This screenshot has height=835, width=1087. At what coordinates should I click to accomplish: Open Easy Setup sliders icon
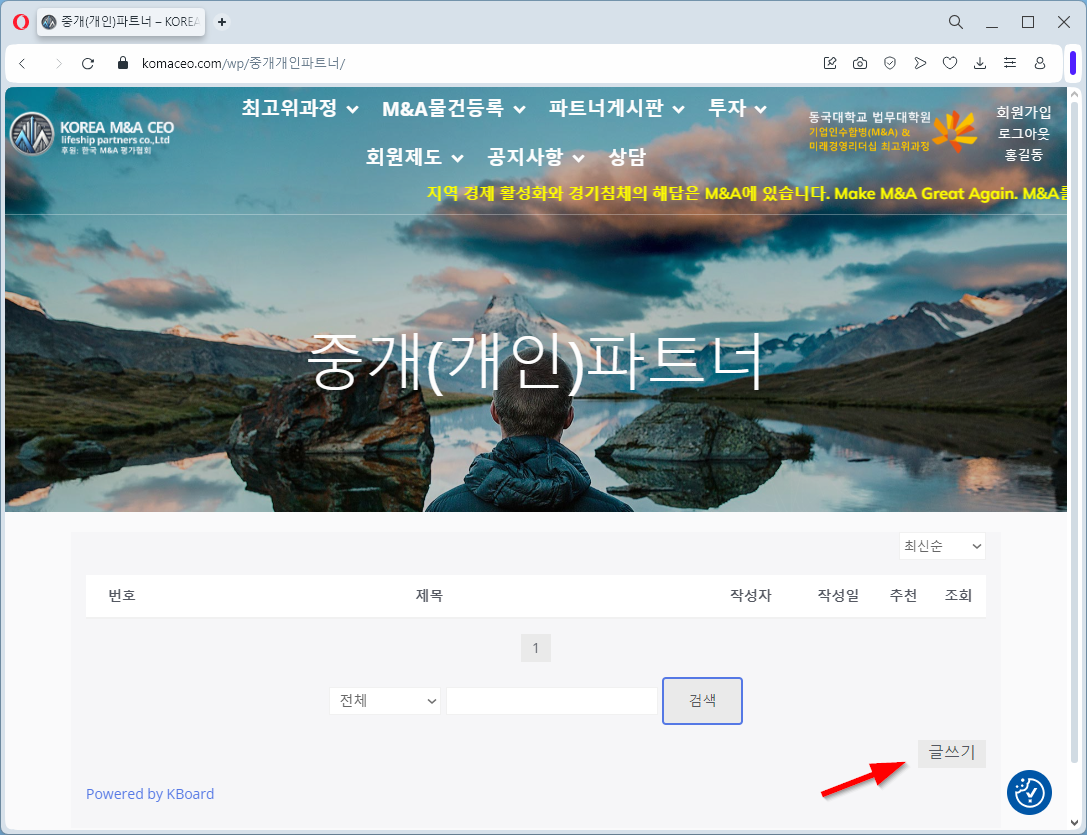1010,63
